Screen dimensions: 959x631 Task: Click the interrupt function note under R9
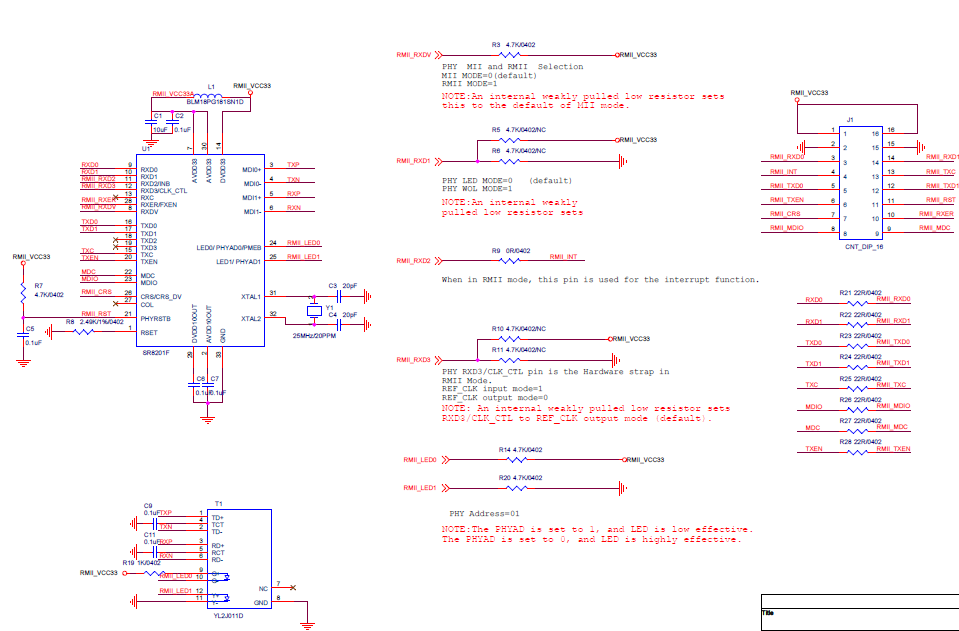pyautogui.click(x=601, y=280)
